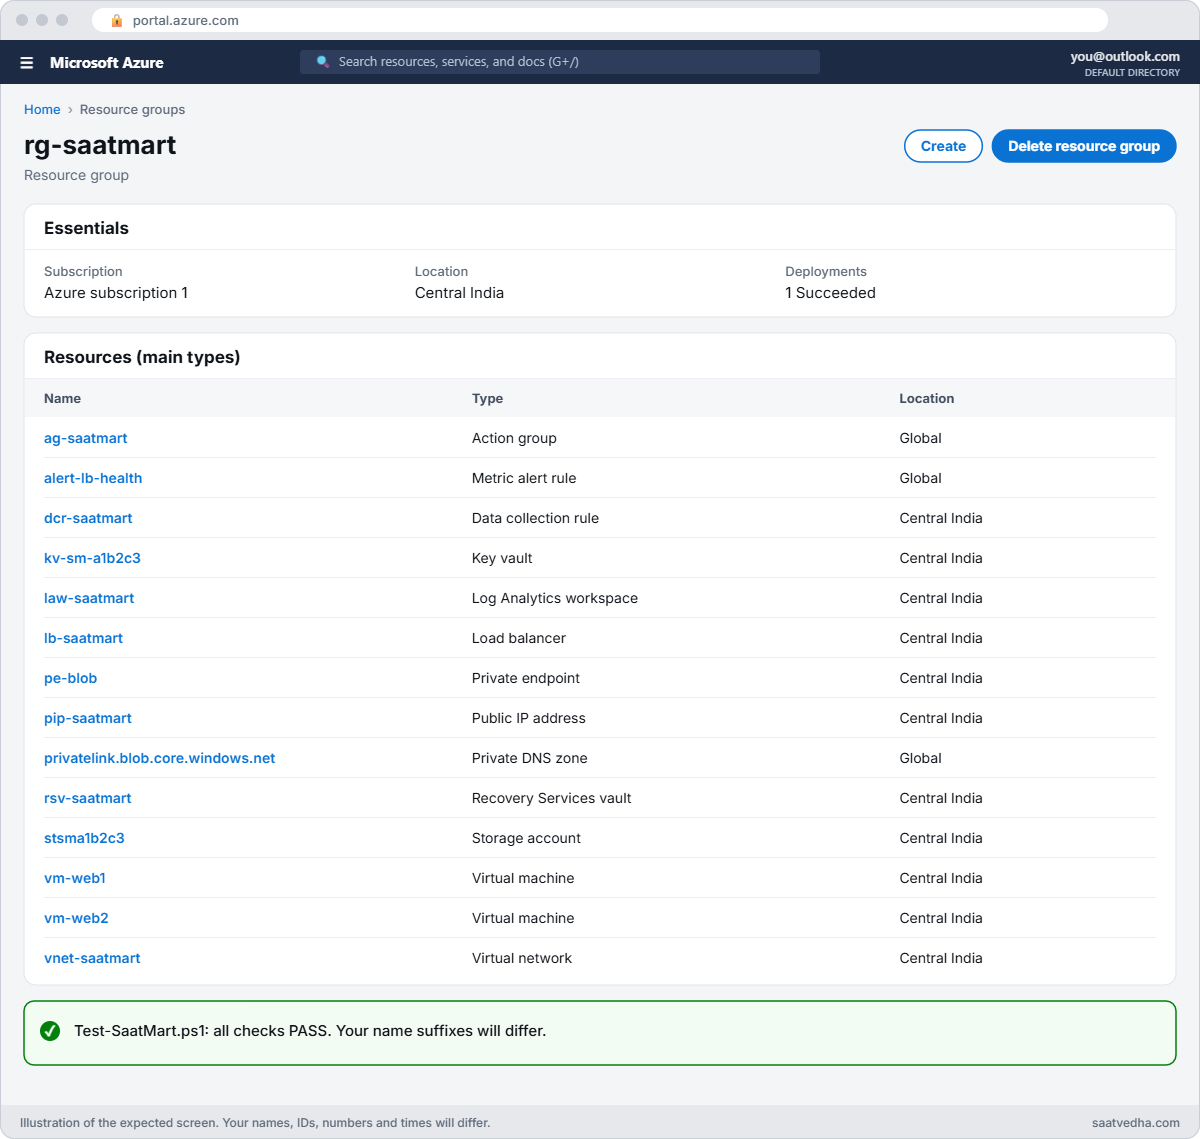
Task: Click the 'Key vault' type cell
Action: (x=502, y=558)
